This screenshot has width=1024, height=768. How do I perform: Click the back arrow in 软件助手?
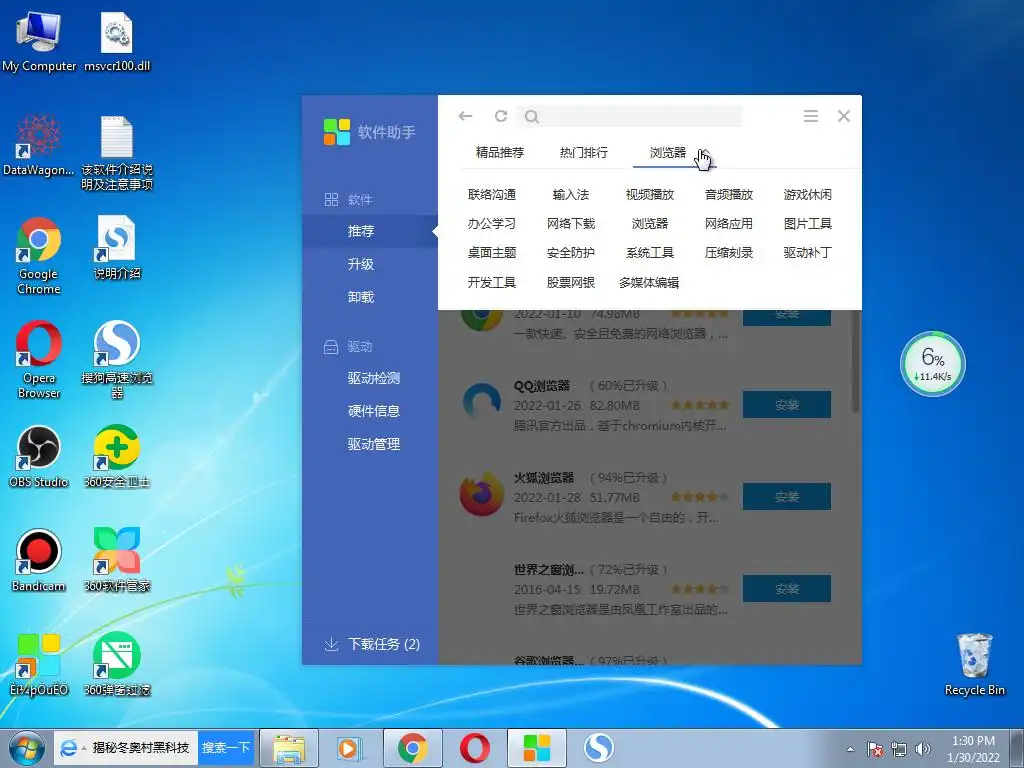pos(465,116)
